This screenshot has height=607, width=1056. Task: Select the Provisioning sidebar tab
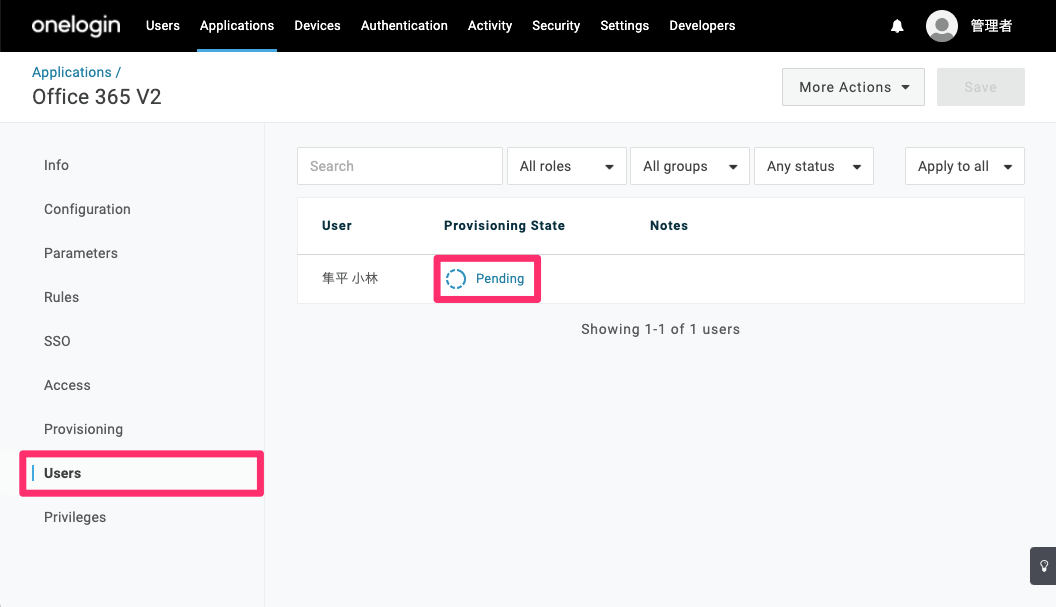[84, 429]
